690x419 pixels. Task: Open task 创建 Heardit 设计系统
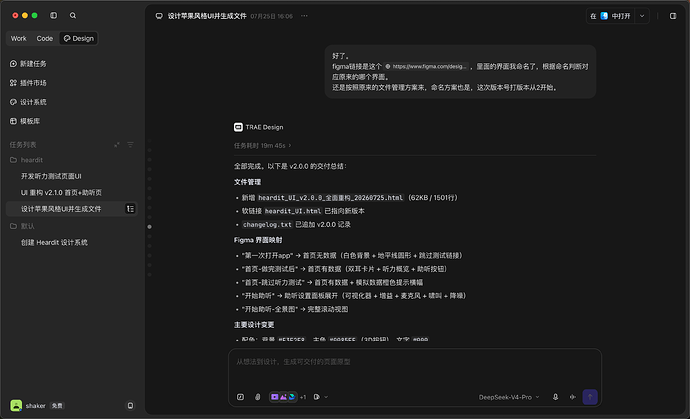click(54, 243)
